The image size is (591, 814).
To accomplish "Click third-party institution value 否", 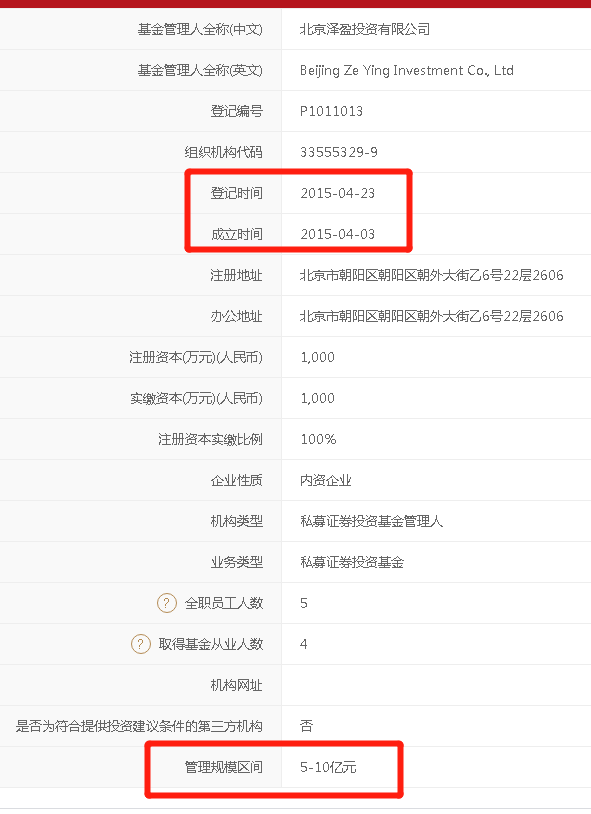I will [x=306, y=726].
